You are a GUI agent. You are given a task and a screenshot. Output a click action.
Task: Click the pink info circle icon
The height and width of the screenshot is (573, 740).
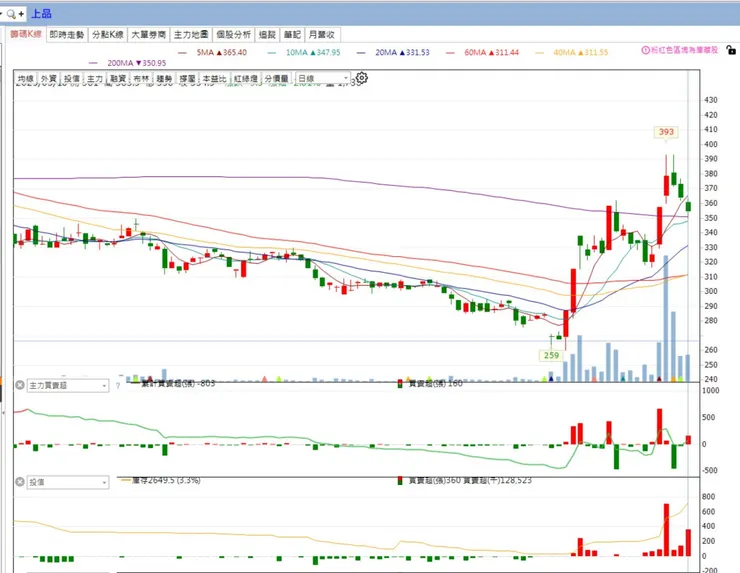pyautogui.click(x=645, y=50)
